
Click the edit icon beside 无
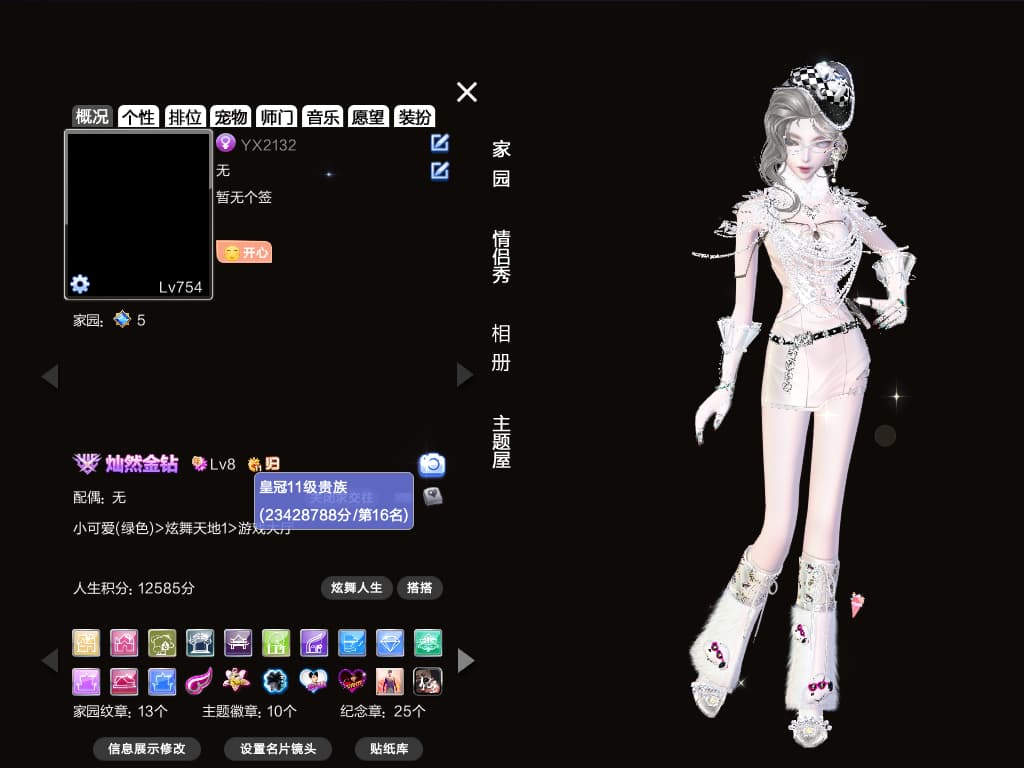click(x=438, y=170)
